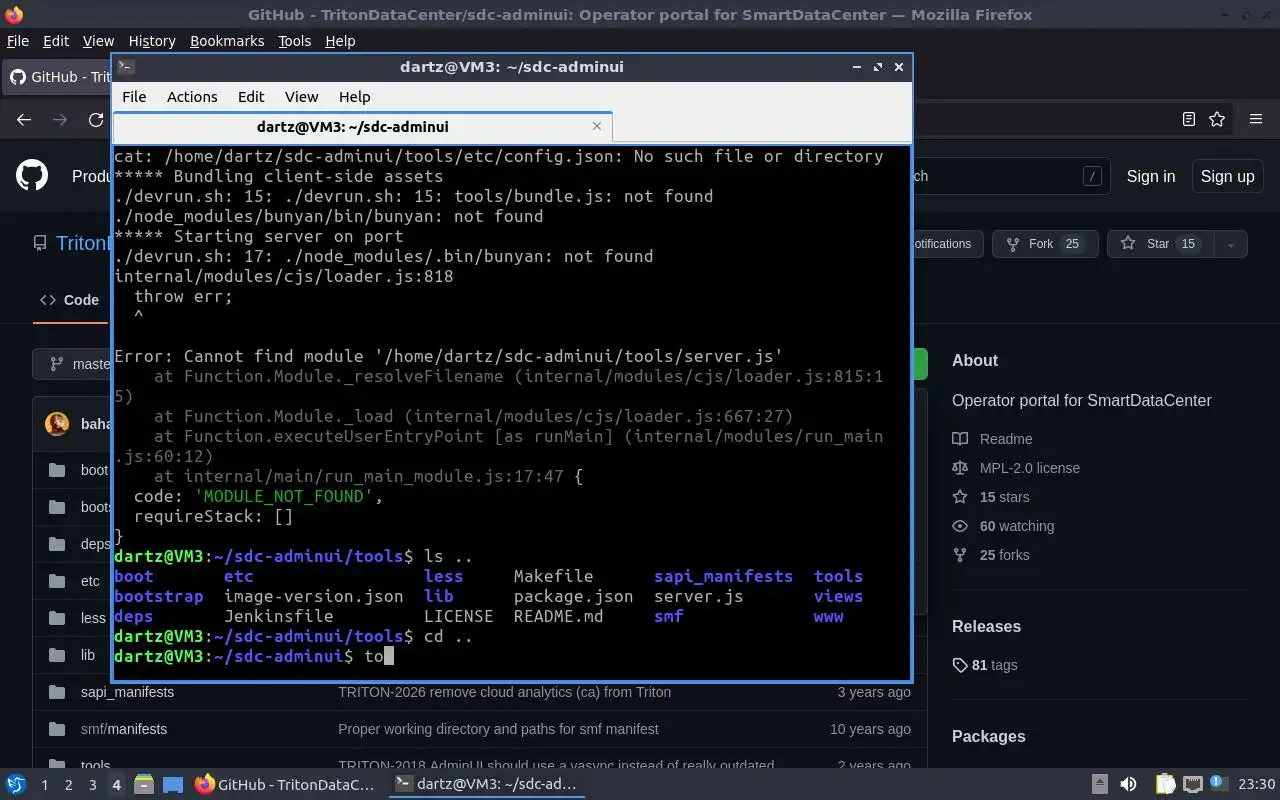The height and width of the screenshot is (800, 1280).
Task: Open the terminal's Edit menu
Action: pyautogui.click(x=251, y=97)
